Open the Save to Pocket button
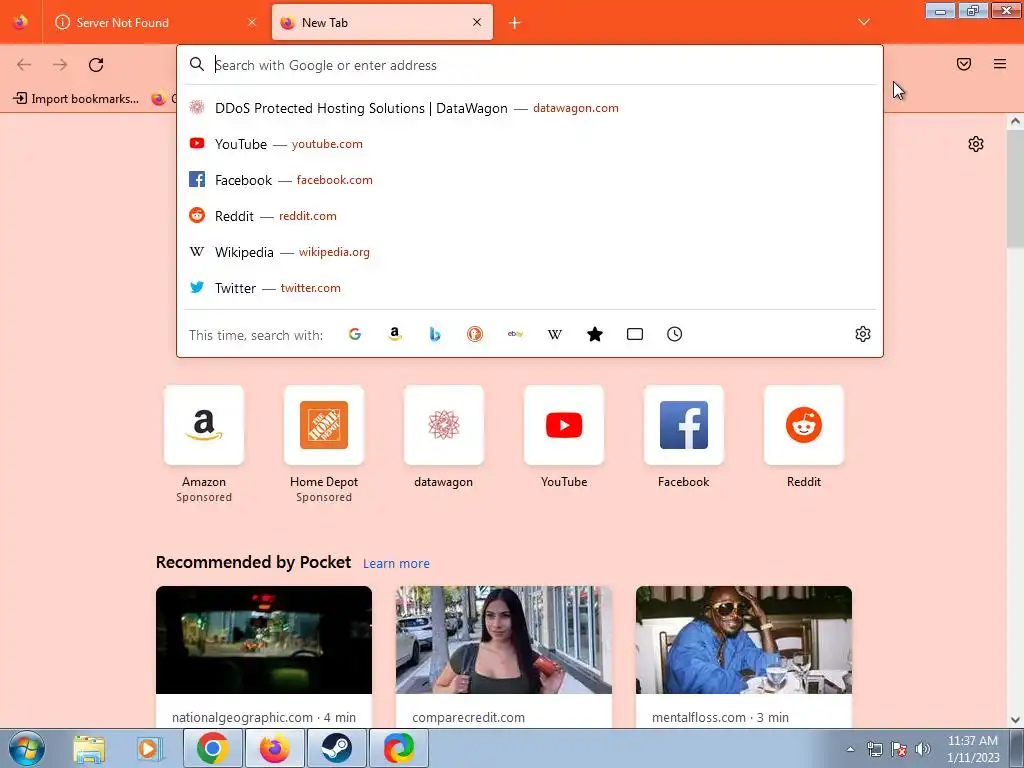This screenshot has width=1024, height=768. point(963,64)
